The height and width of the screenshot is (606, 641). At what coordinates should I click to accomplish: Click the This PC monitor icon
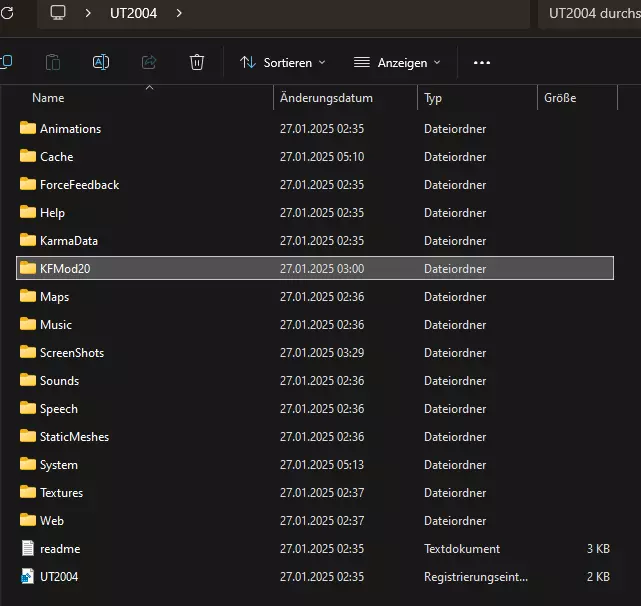[x=58, y=13]
